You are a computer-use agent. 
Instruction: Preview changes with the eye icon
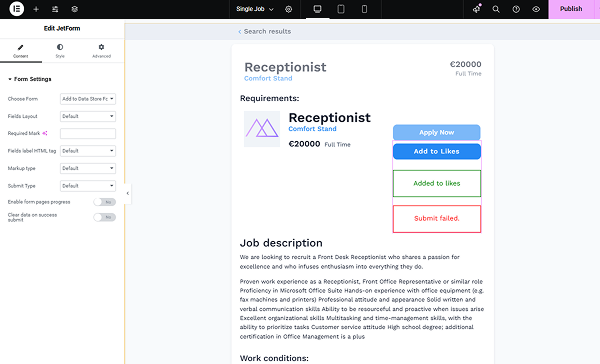pyautogui.click(x=536, y=9)
